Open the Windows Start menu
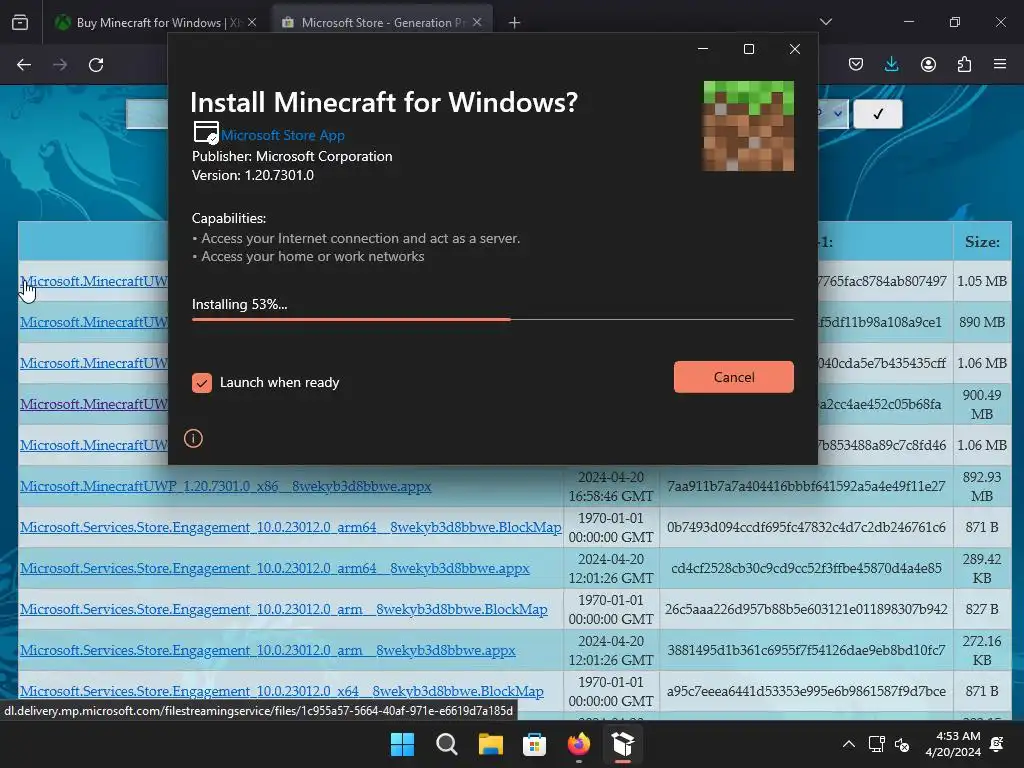The height and width of the screenshot is (768, 1024). click(x=402, y=744)
